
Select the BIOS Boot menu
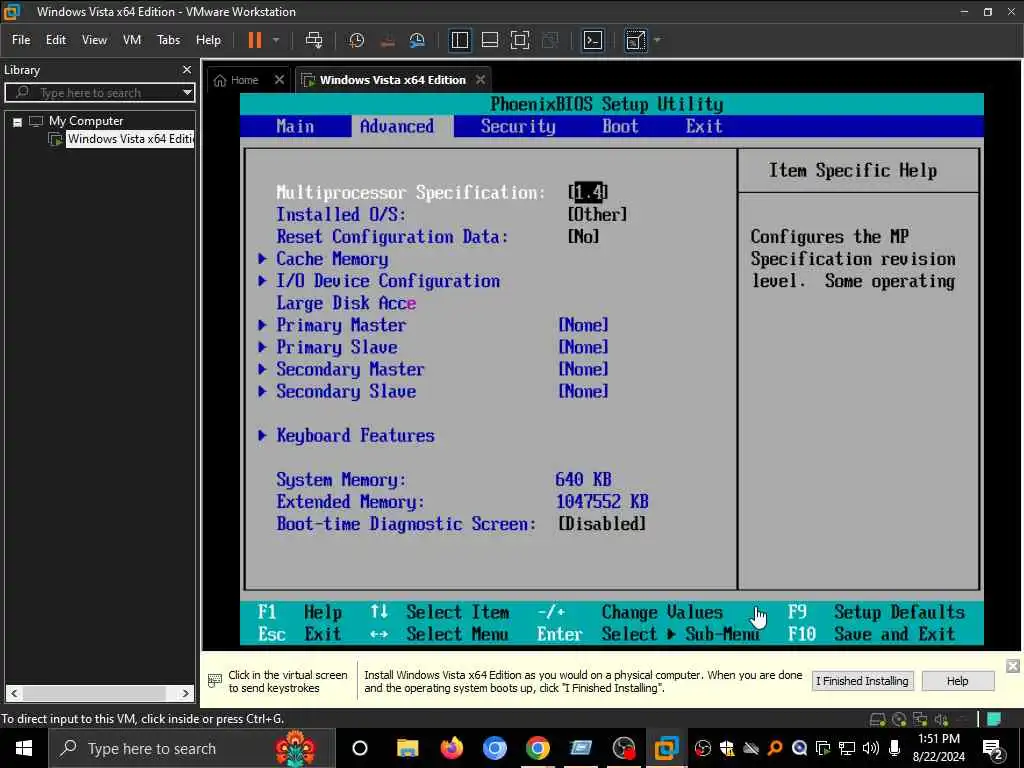[x=620, y=126]
